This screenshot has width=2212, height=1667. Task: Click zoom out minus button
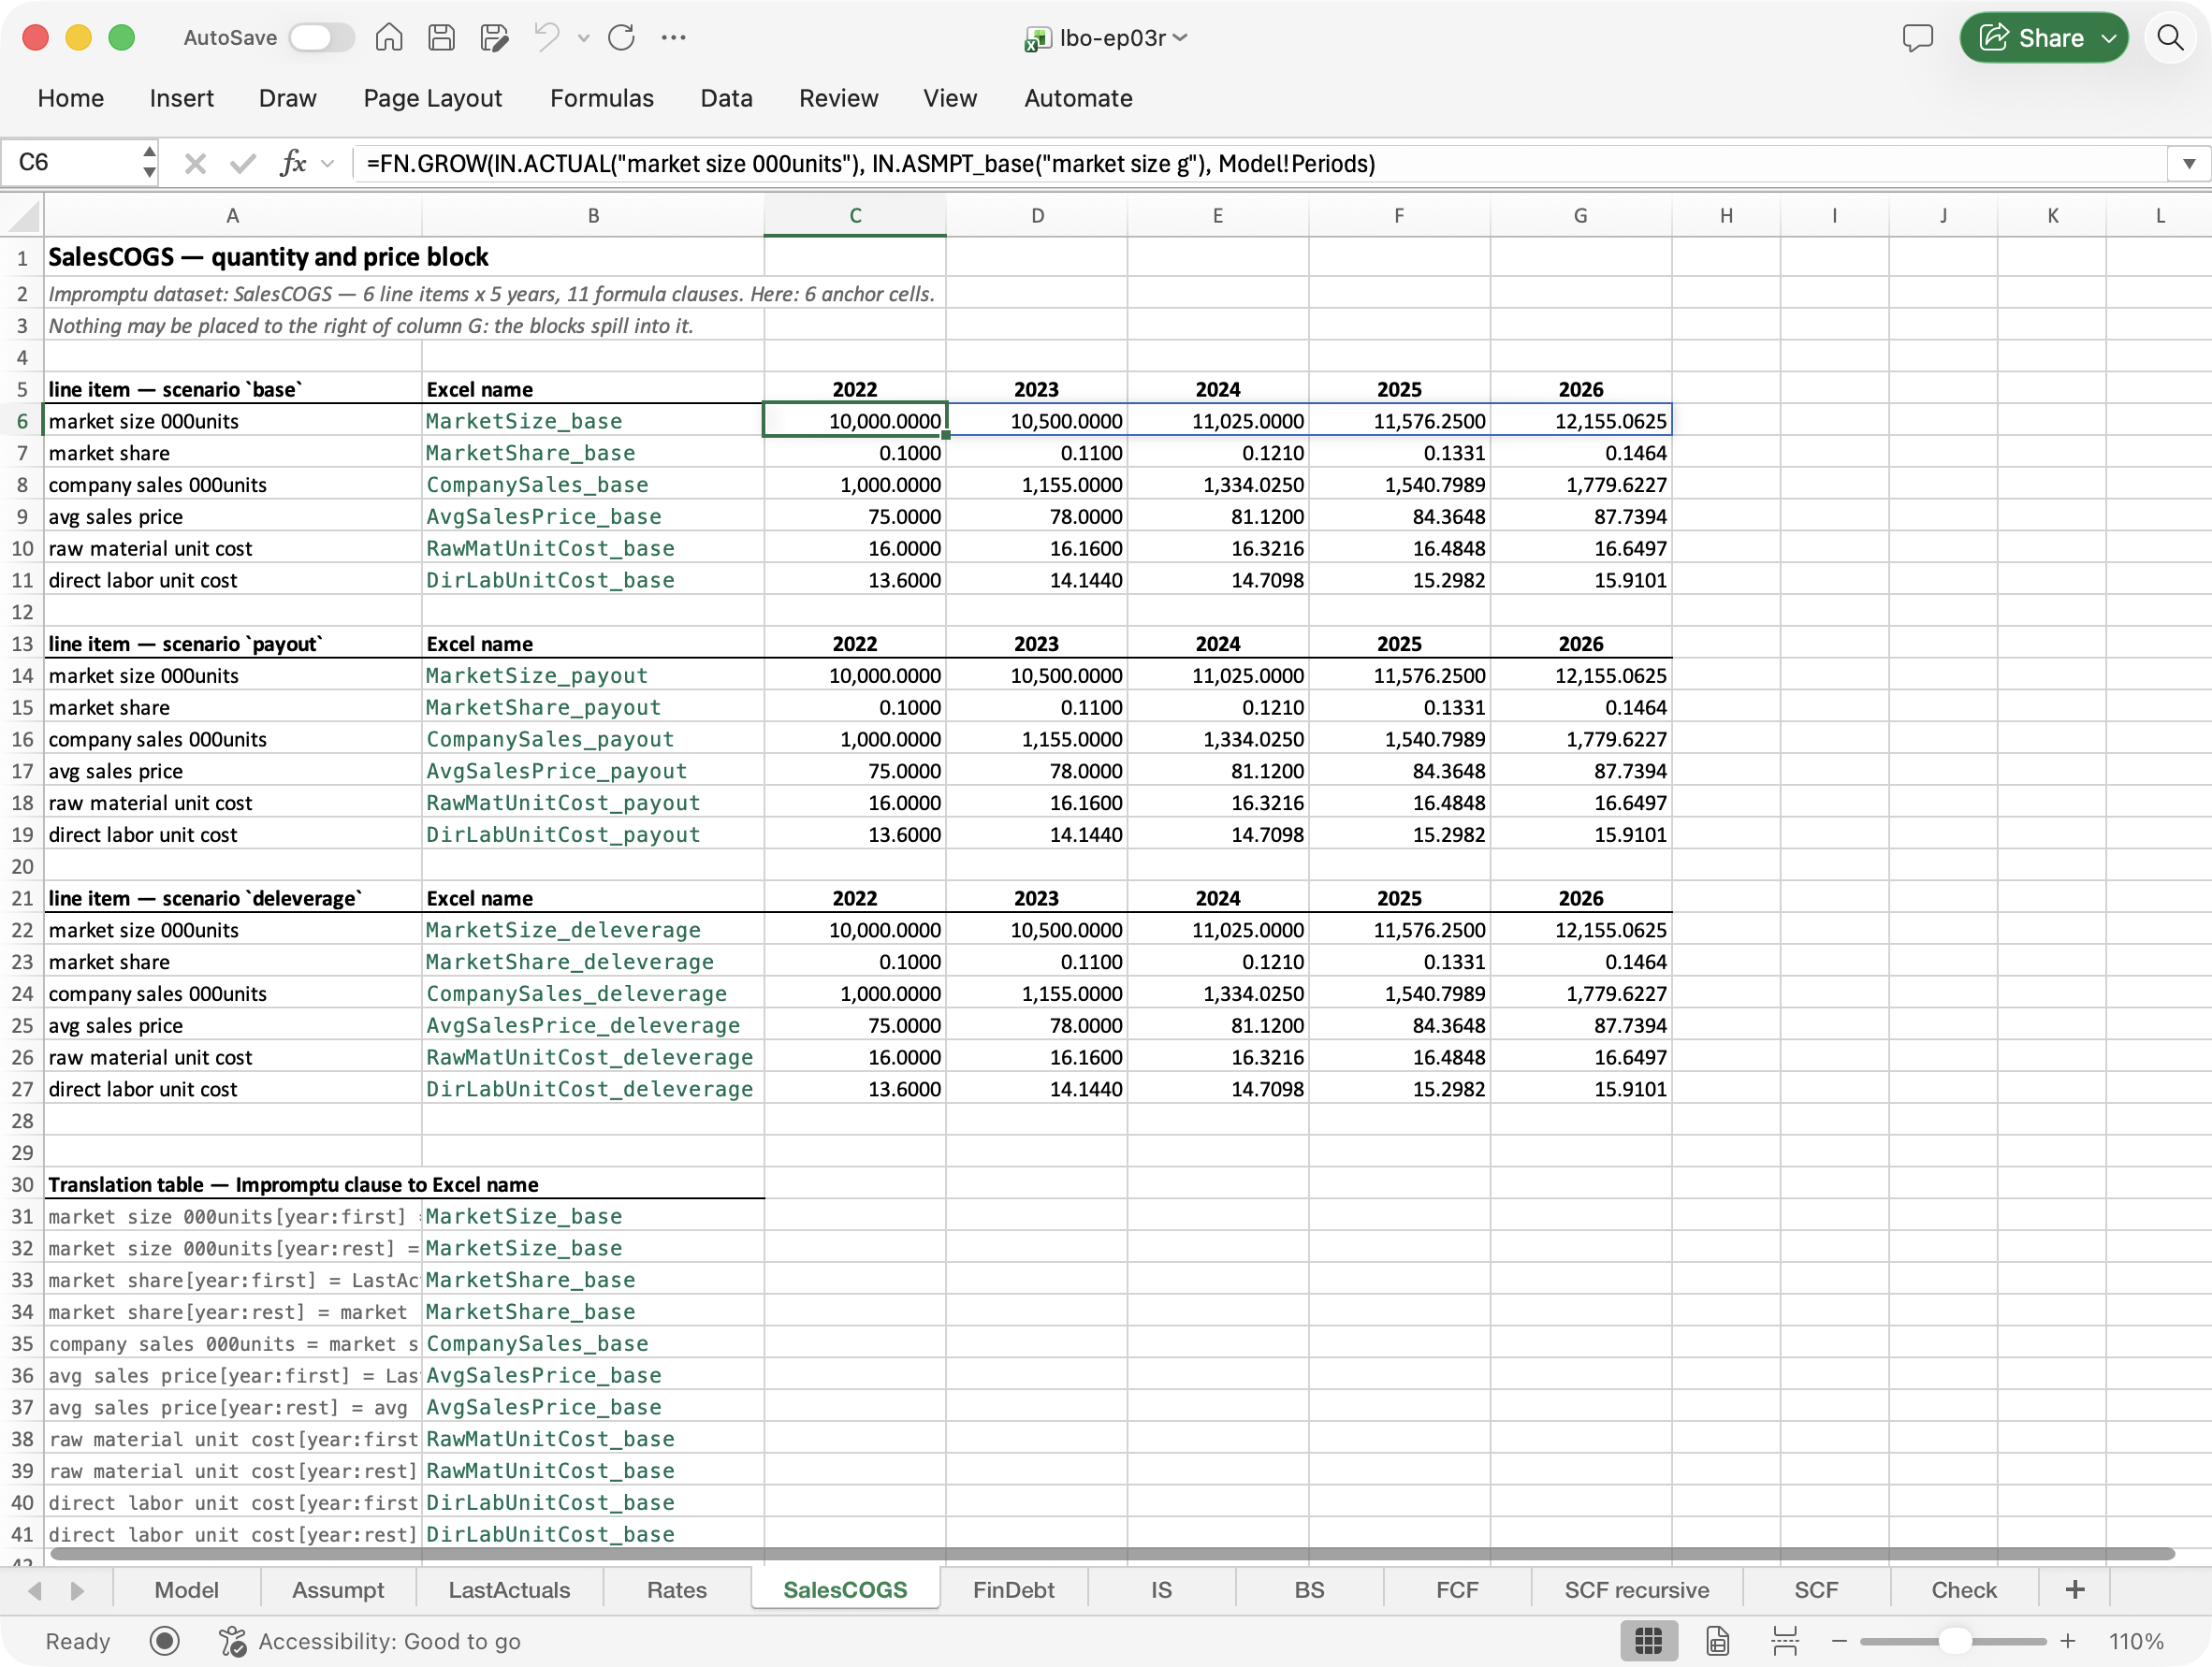pyautogui.click(x=1838, y=1641)
